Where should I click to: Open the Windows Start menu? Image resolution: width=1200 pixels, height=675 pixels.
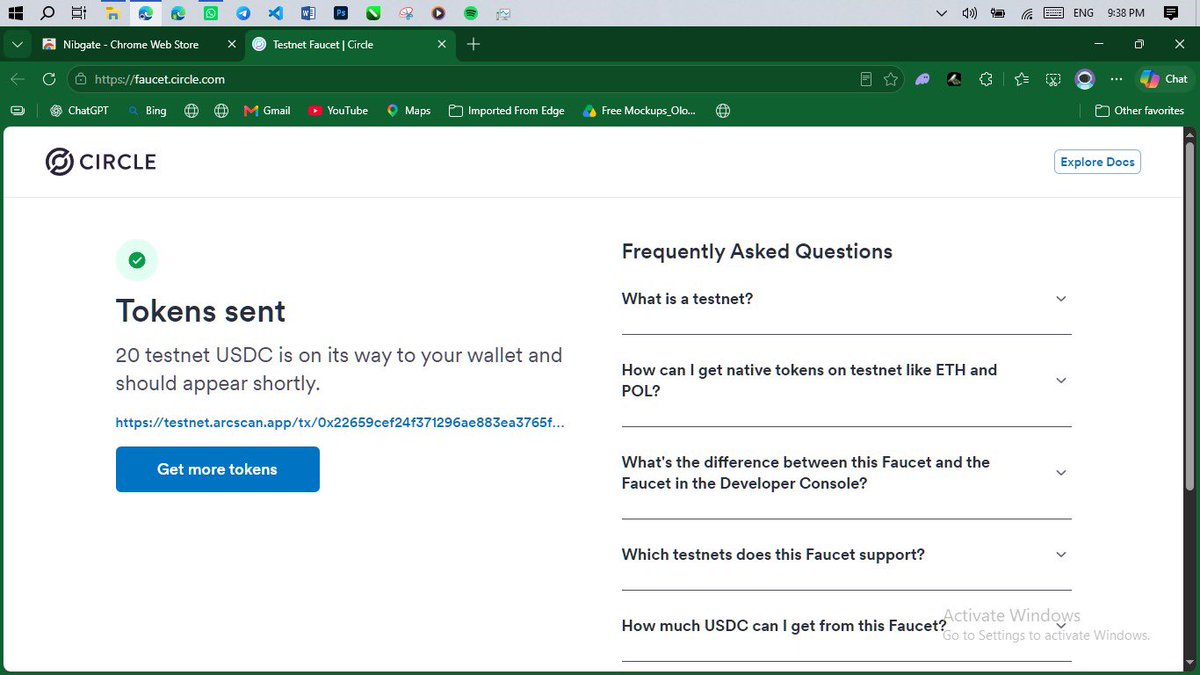[15, 13]
